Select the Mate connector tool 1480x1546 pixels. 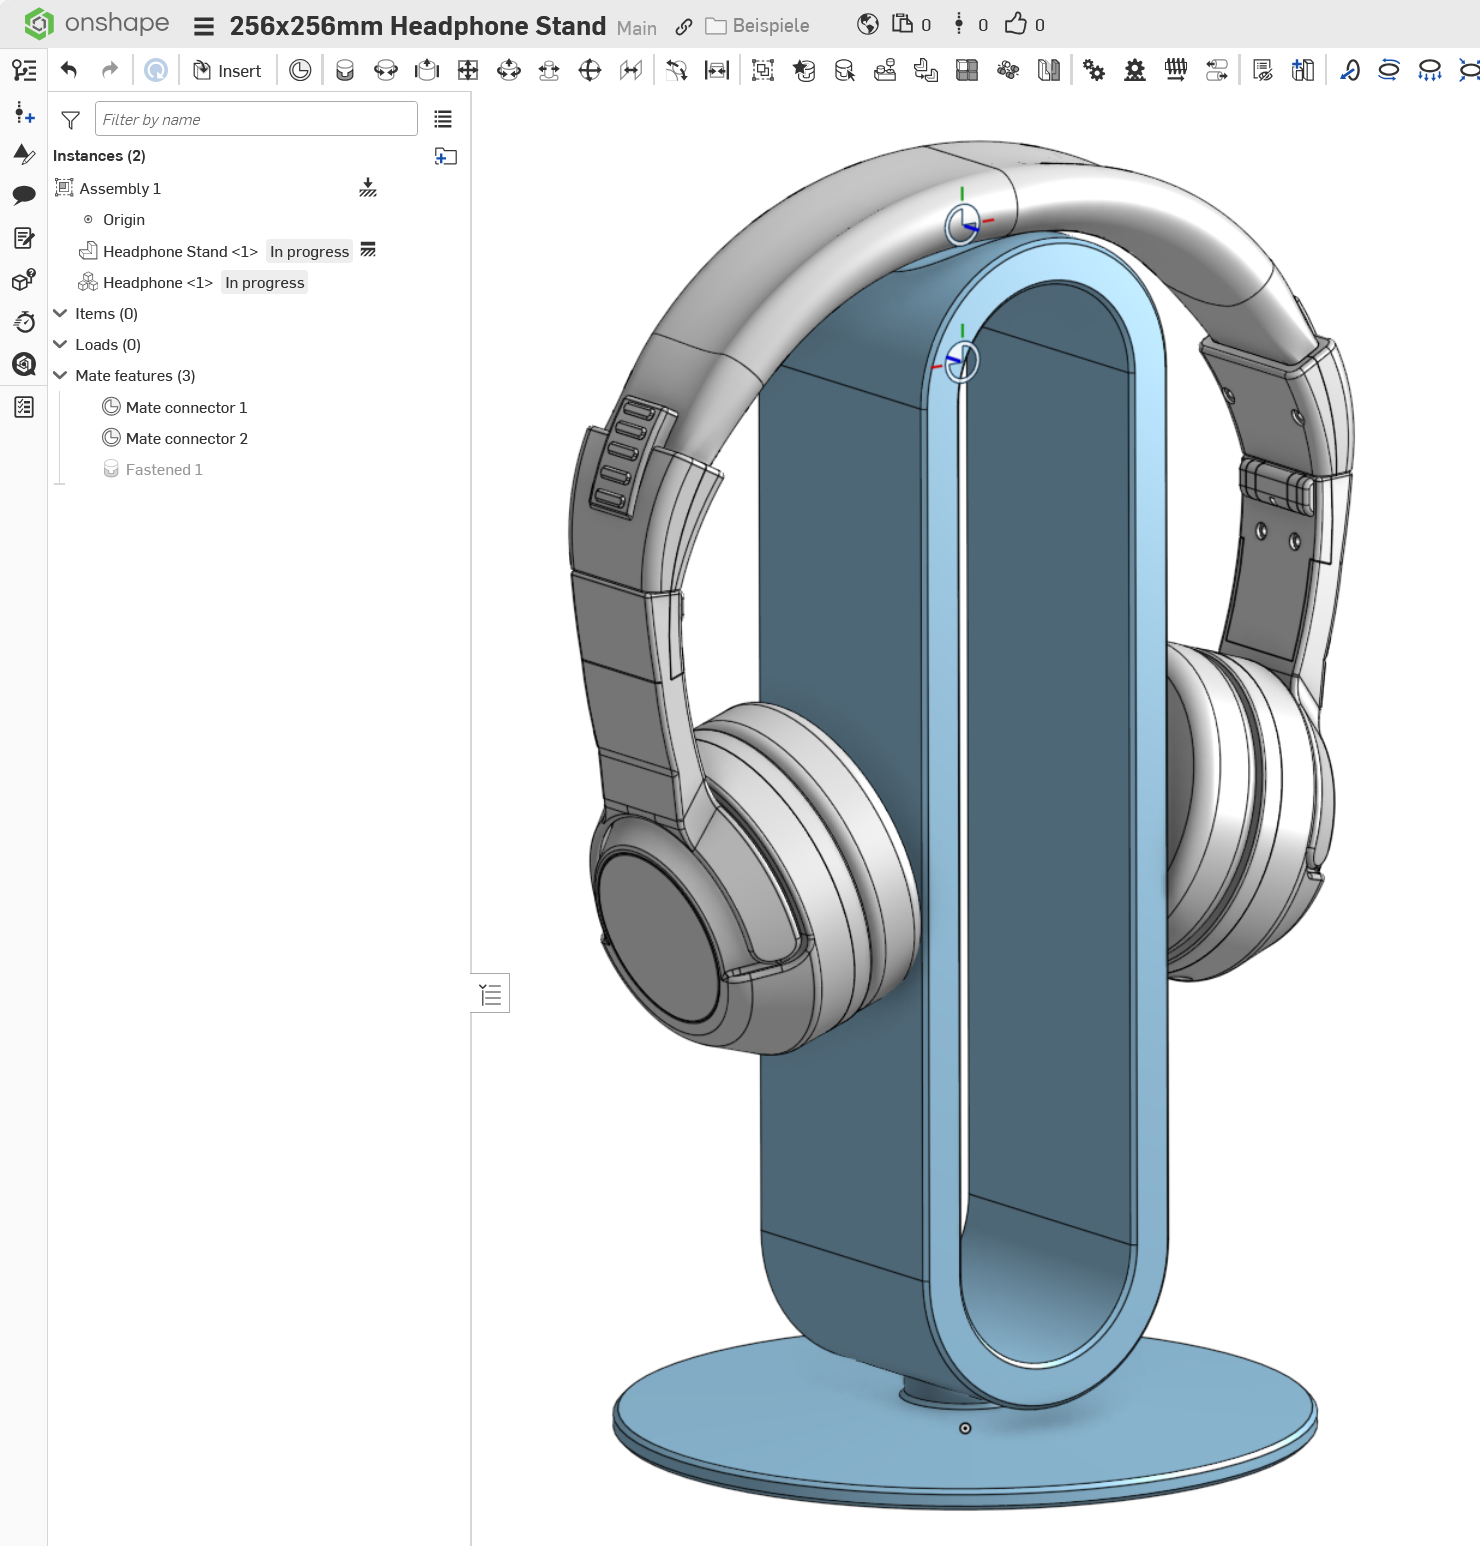point(300,70)
